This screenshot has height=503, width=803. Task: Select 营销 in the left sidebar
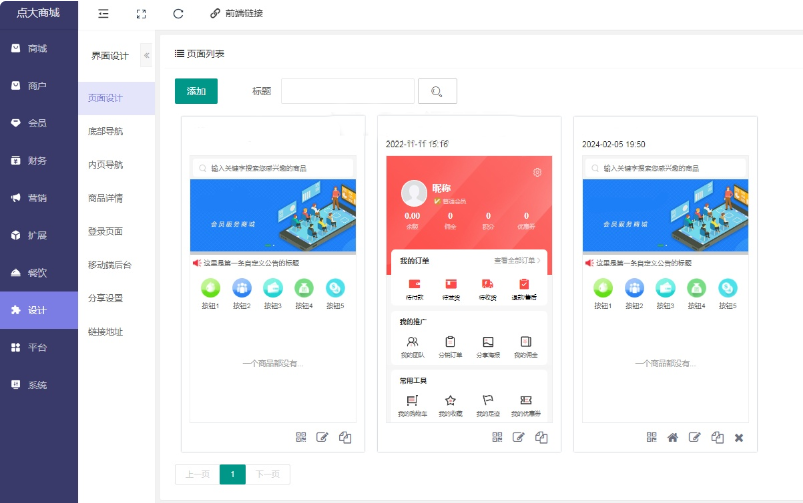pos(37,198)
